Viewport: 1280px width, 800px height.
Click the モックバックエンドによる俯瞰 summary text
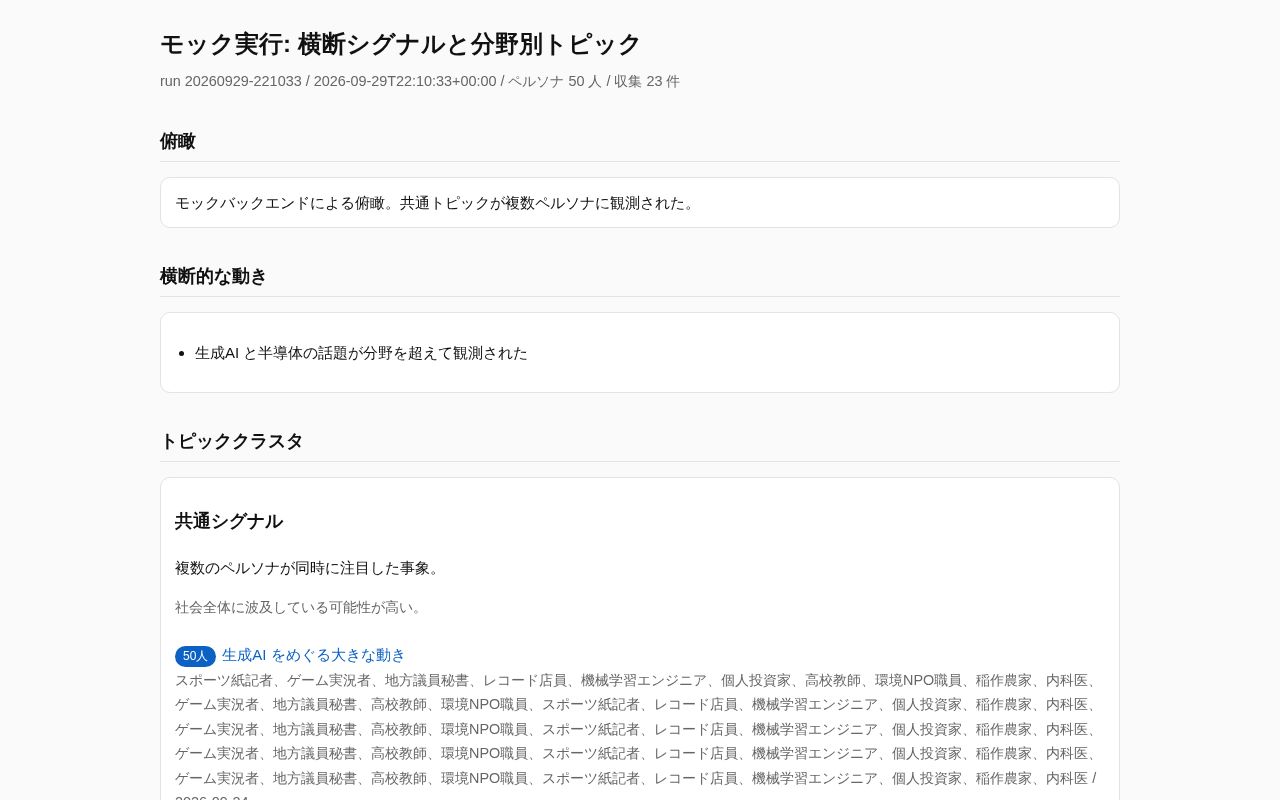[x=437, y=202]
